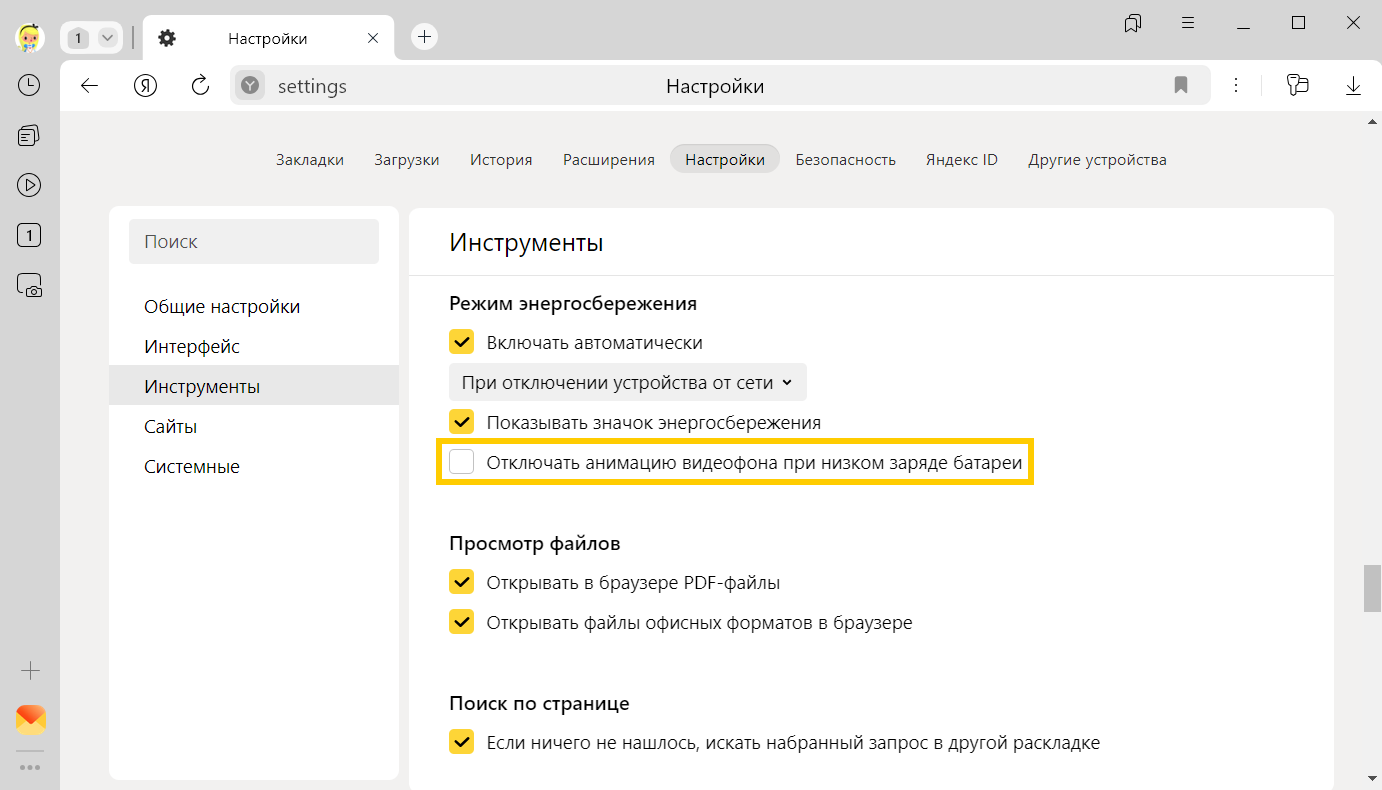Toggle 'Открывать в браузере PDF-файлы' checkbox
Image resolution: width=1382 pixels, height=790 pixels.
tap(461, 582)
